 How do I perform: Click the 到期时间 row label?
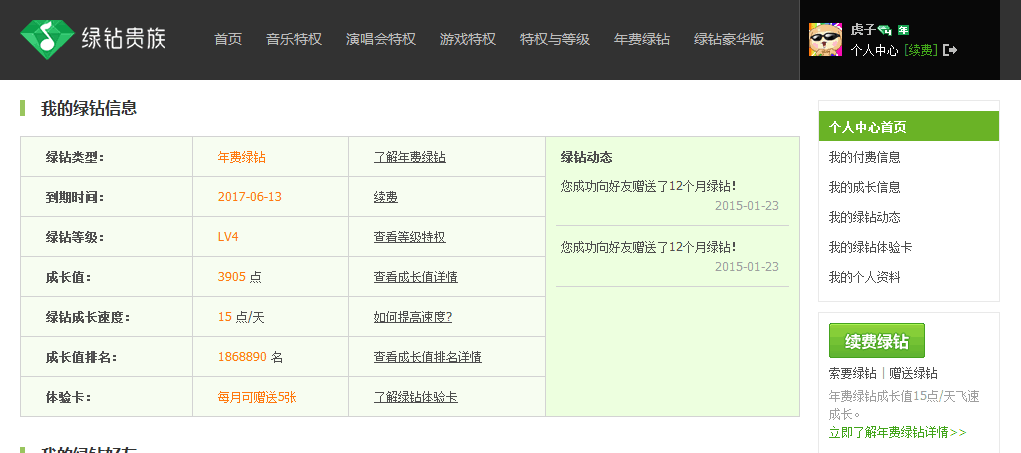point(75,197)
